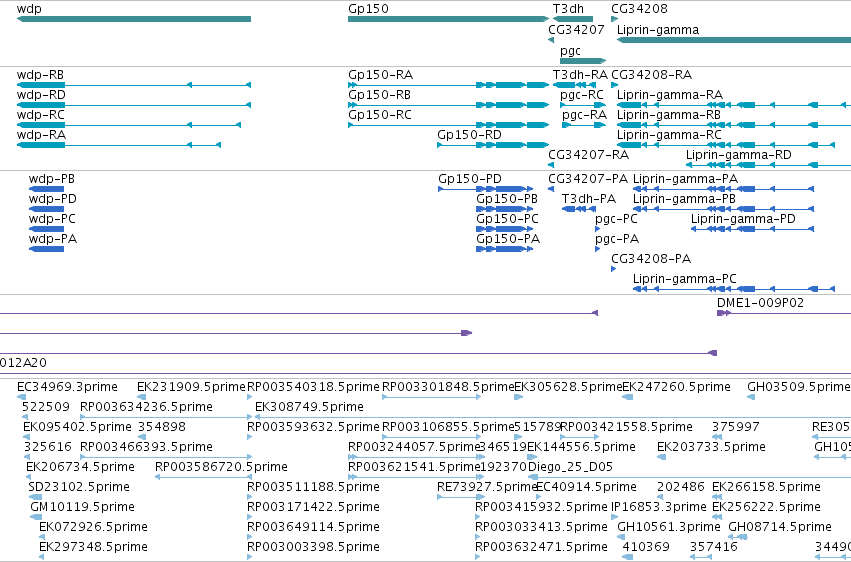Image resolution: width=851 pixels, height=562 pixels.
Task: Click the SD23102.5prime EST label
Action: point(79,488)
